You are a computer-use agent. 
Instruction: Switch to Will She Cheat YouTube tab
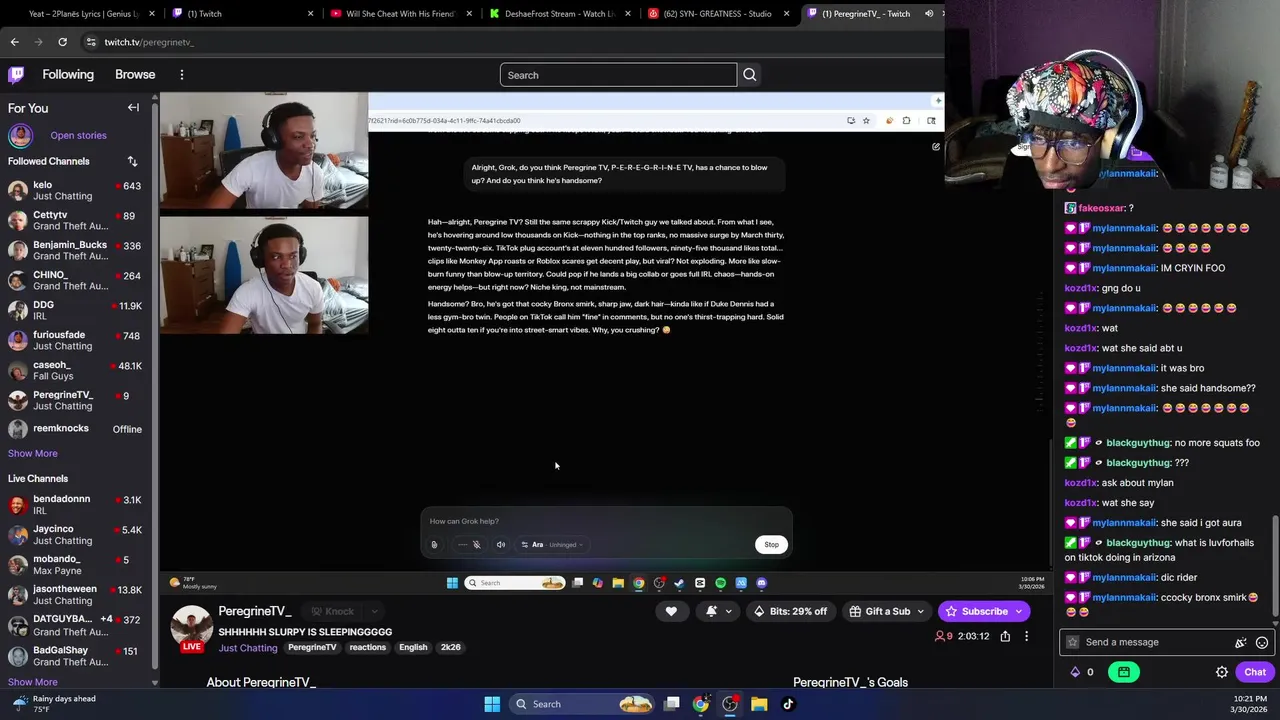[x=400, y=14]
